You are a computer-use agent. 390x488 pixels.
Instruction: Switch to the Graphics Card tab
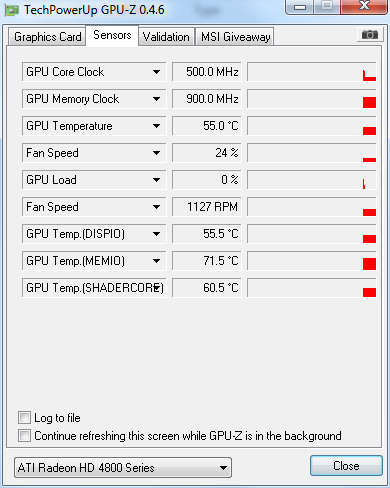(47, 37)
